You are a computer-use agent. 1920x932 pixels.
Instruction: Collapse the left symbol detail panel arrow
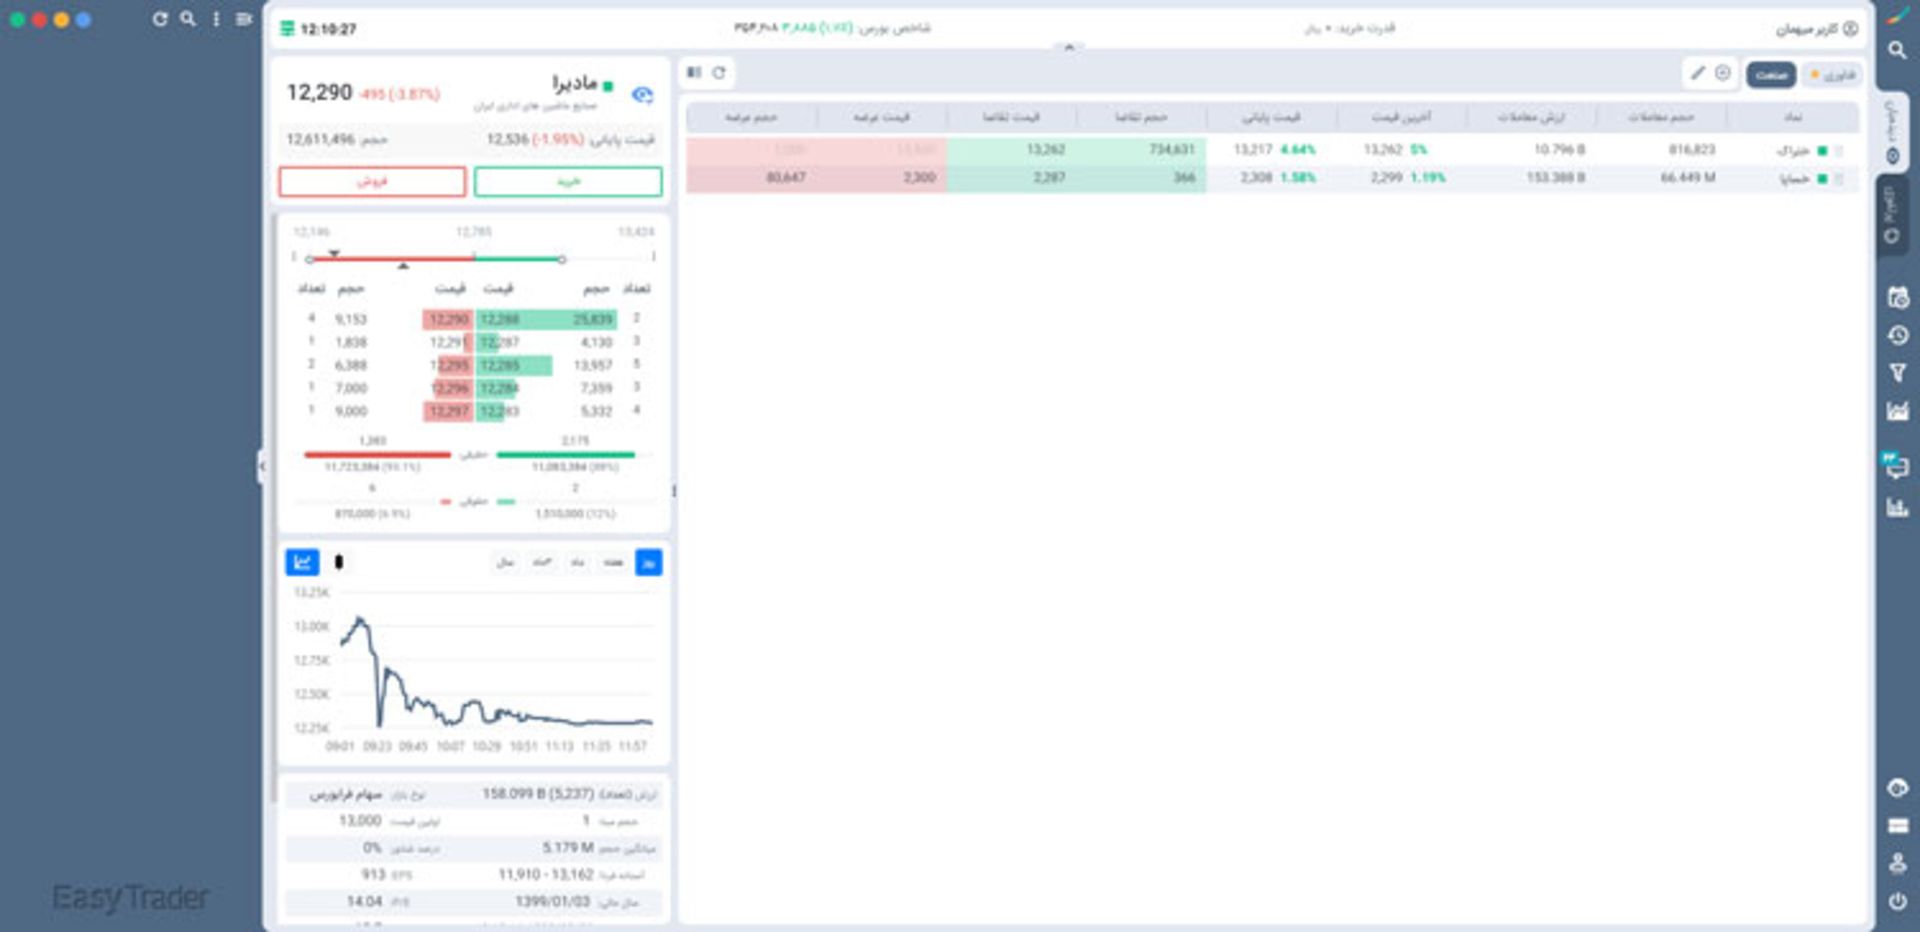[x=262, y=466]
